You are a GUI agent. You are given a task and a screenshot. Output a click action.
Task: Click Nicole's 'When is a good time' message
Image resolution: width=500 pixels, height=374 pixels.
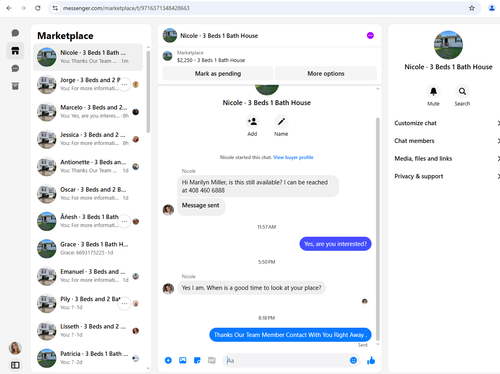pos(251,288)
